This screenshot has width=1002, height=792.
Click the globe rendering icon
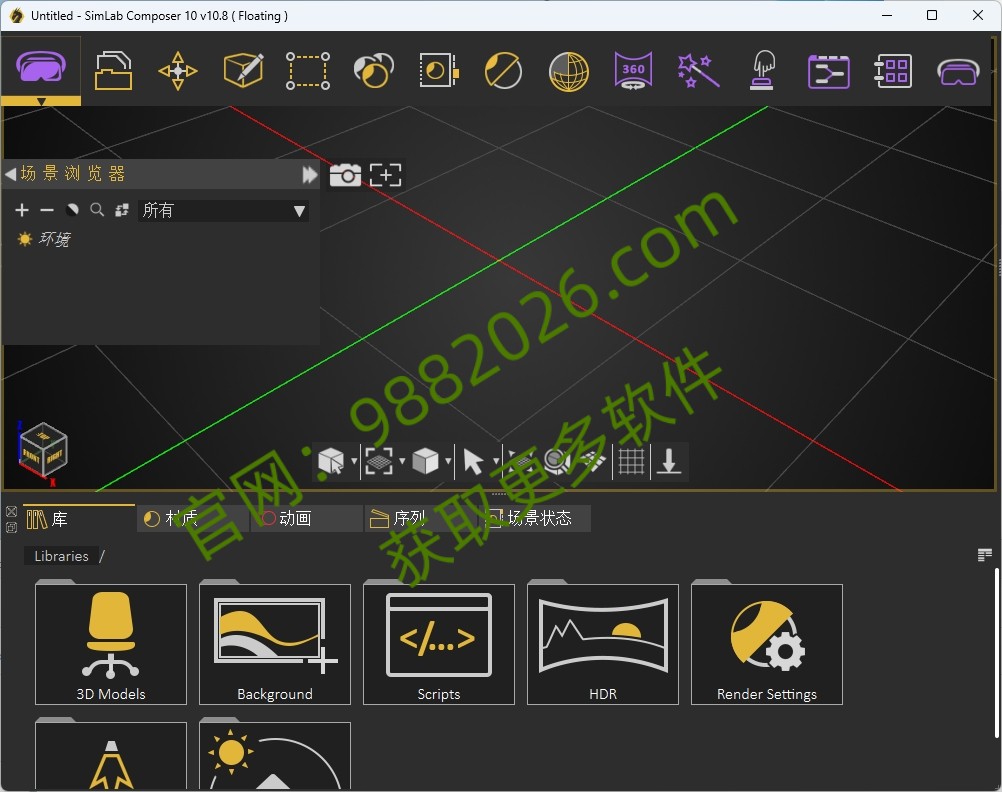[x=569, y=70]
